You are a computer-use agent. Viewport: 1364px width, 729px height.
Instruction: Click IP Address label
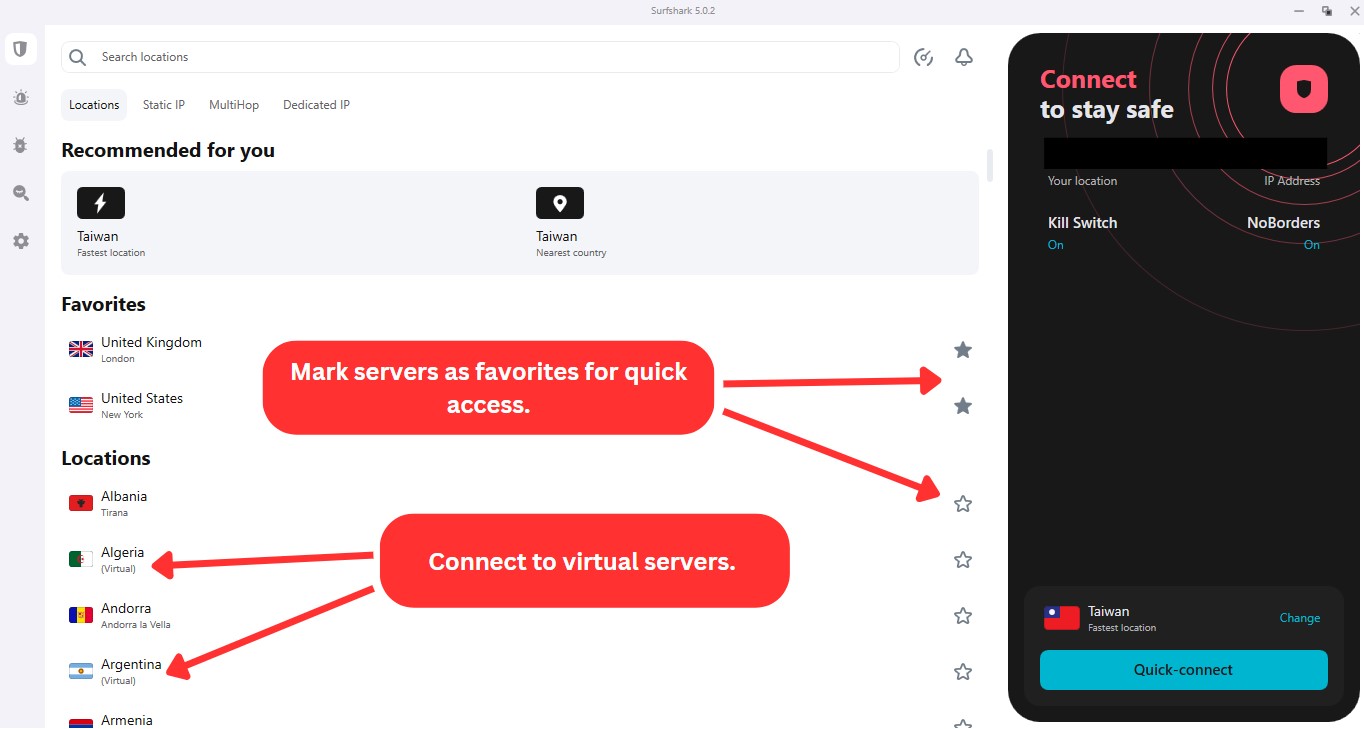tap(1292, 181)
